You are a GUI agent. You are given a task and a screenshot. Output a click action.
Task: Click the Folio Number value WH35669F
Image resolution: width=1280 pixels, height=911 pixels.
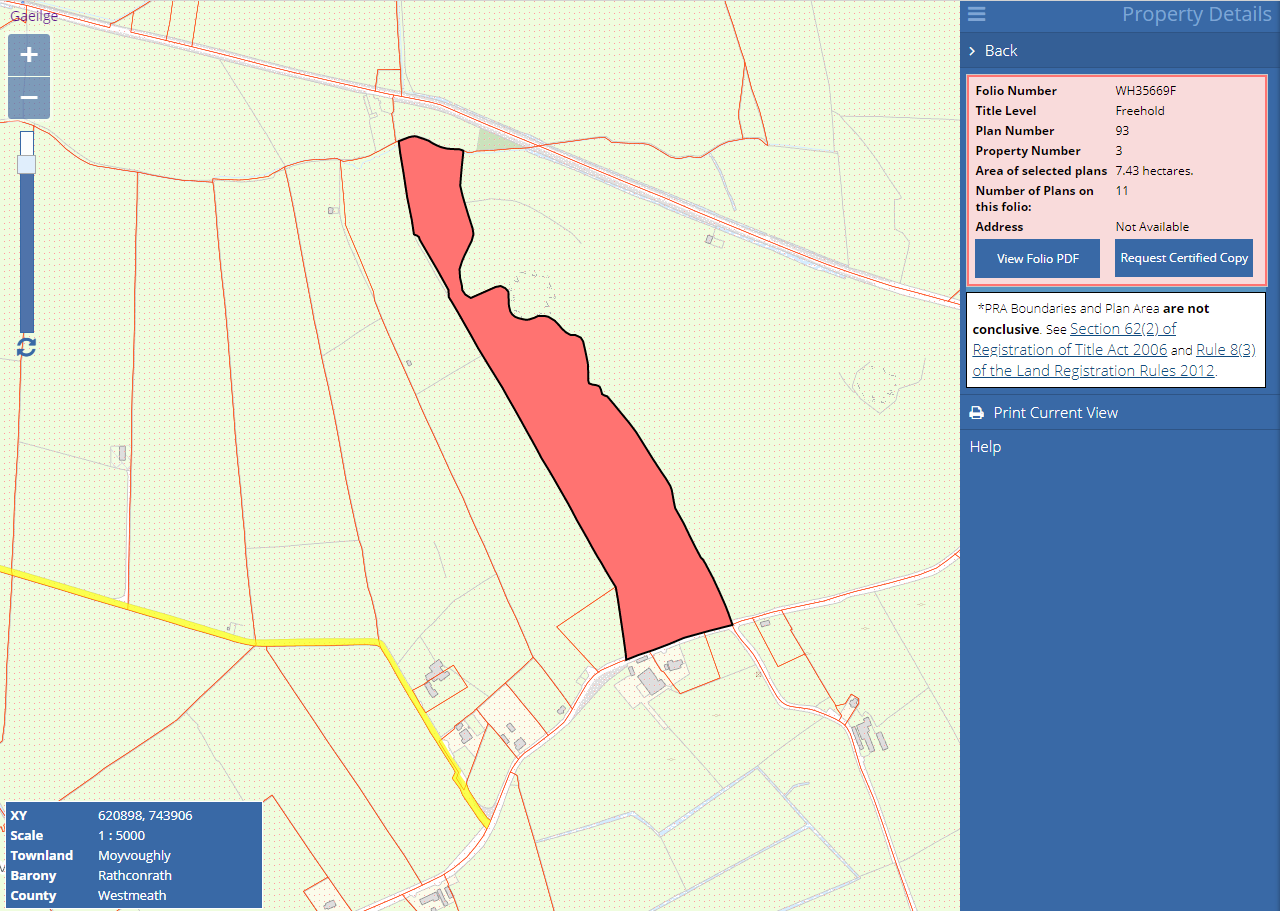tap(1147, 90)
